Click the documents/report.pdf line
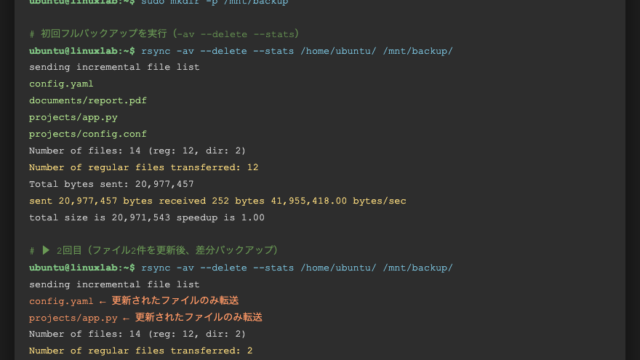This screenshot has height=360, width=640. [88, 100]
